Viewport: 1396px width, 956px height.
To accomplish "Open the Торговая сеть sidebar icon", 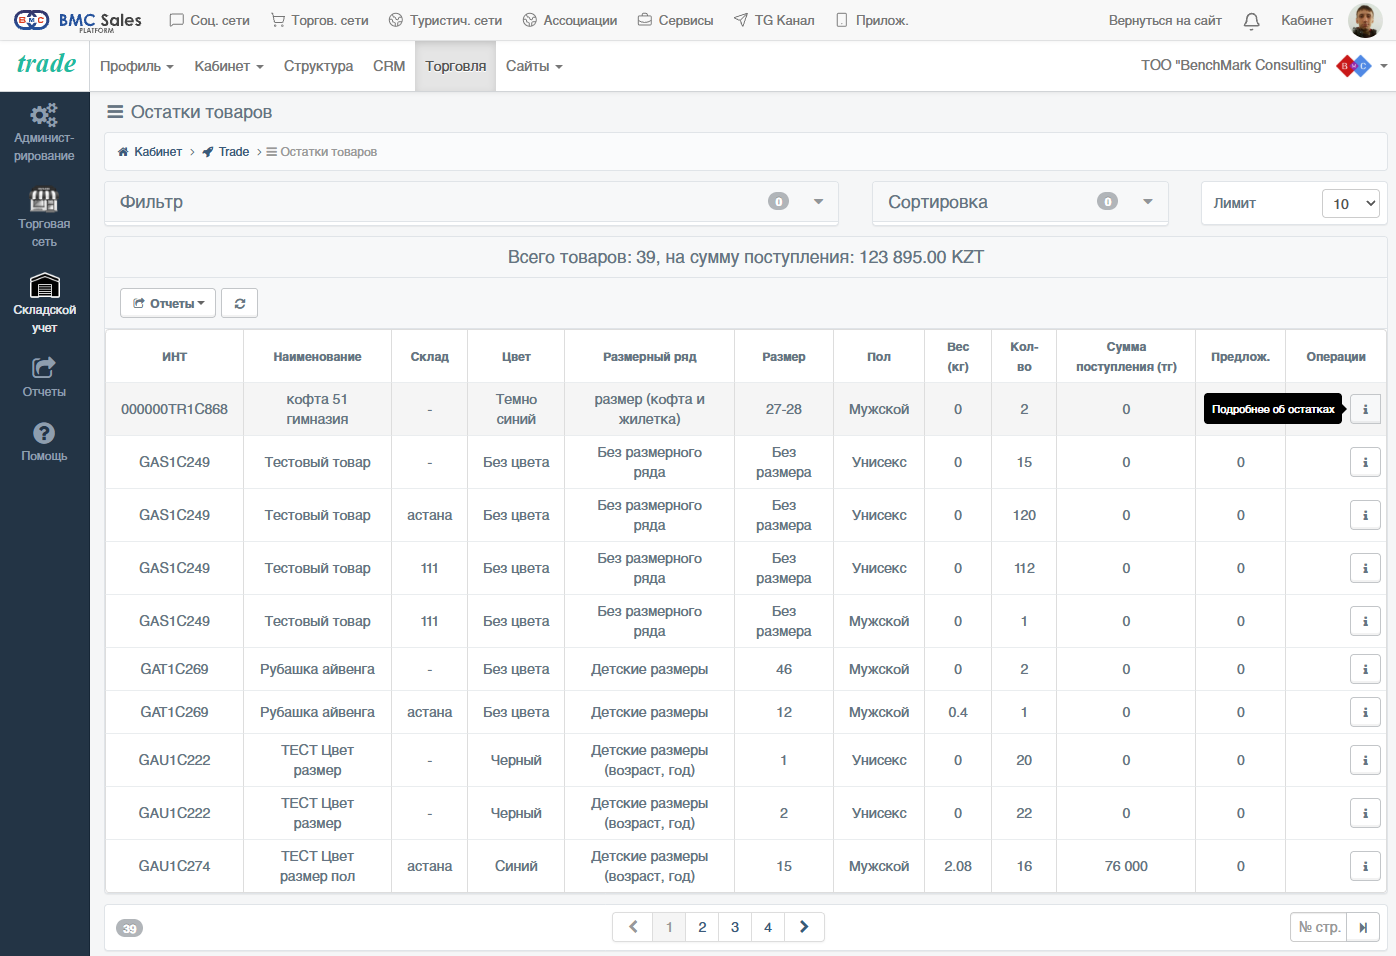I will pos(44,217).
